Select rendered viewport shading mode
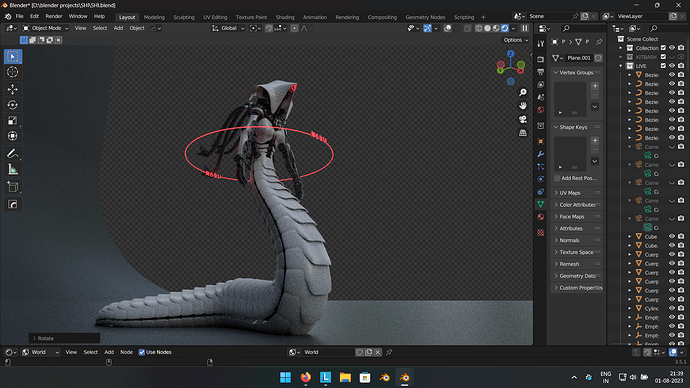Image resolution: width=690 pixels, height=388 pixels. pos(505,28)
